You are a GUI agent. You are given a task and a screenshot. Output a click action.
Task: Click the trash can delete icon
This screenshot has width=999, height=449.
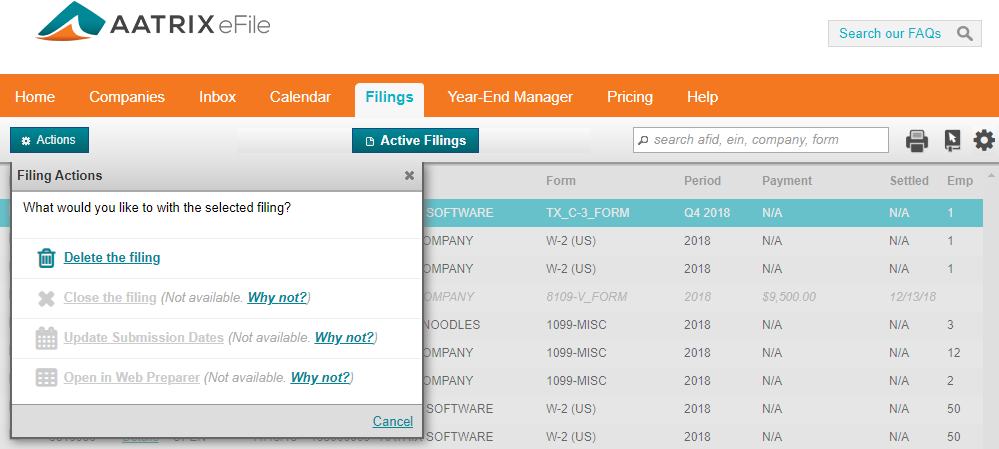pyautogui.click(x=46, y=258)
